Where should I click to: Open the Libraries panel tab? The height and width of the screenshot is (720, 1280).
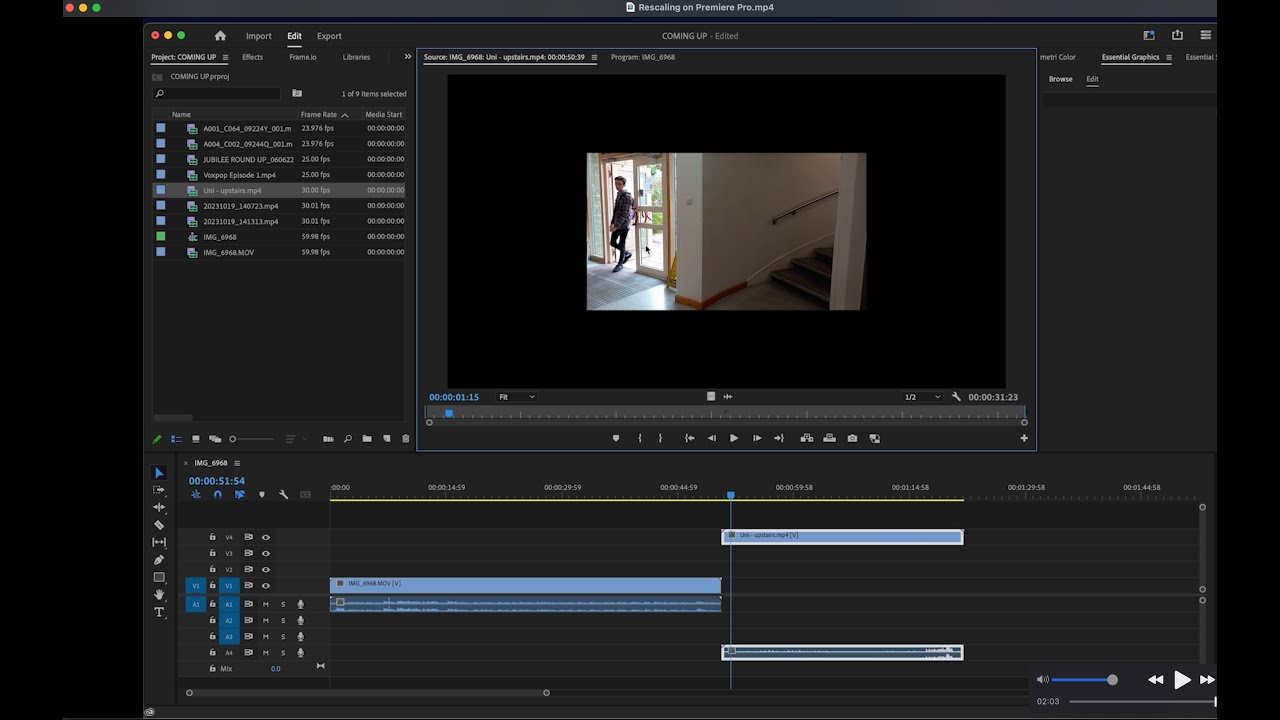tap(356, 57)
